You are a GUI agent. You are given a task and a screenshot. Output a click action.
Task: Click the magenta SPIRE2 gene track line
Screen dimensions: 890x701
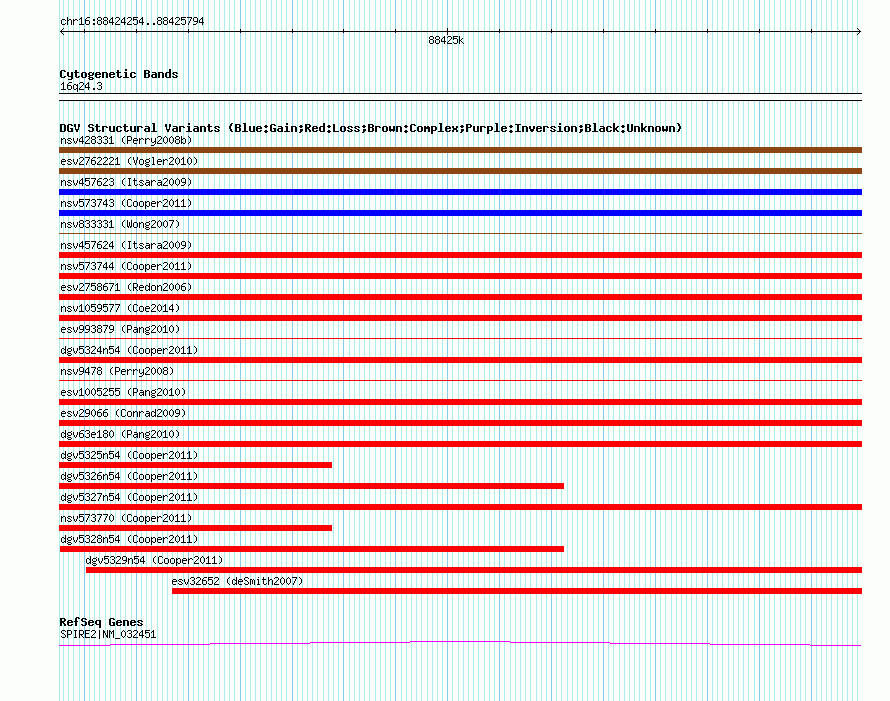pos(460,643)
